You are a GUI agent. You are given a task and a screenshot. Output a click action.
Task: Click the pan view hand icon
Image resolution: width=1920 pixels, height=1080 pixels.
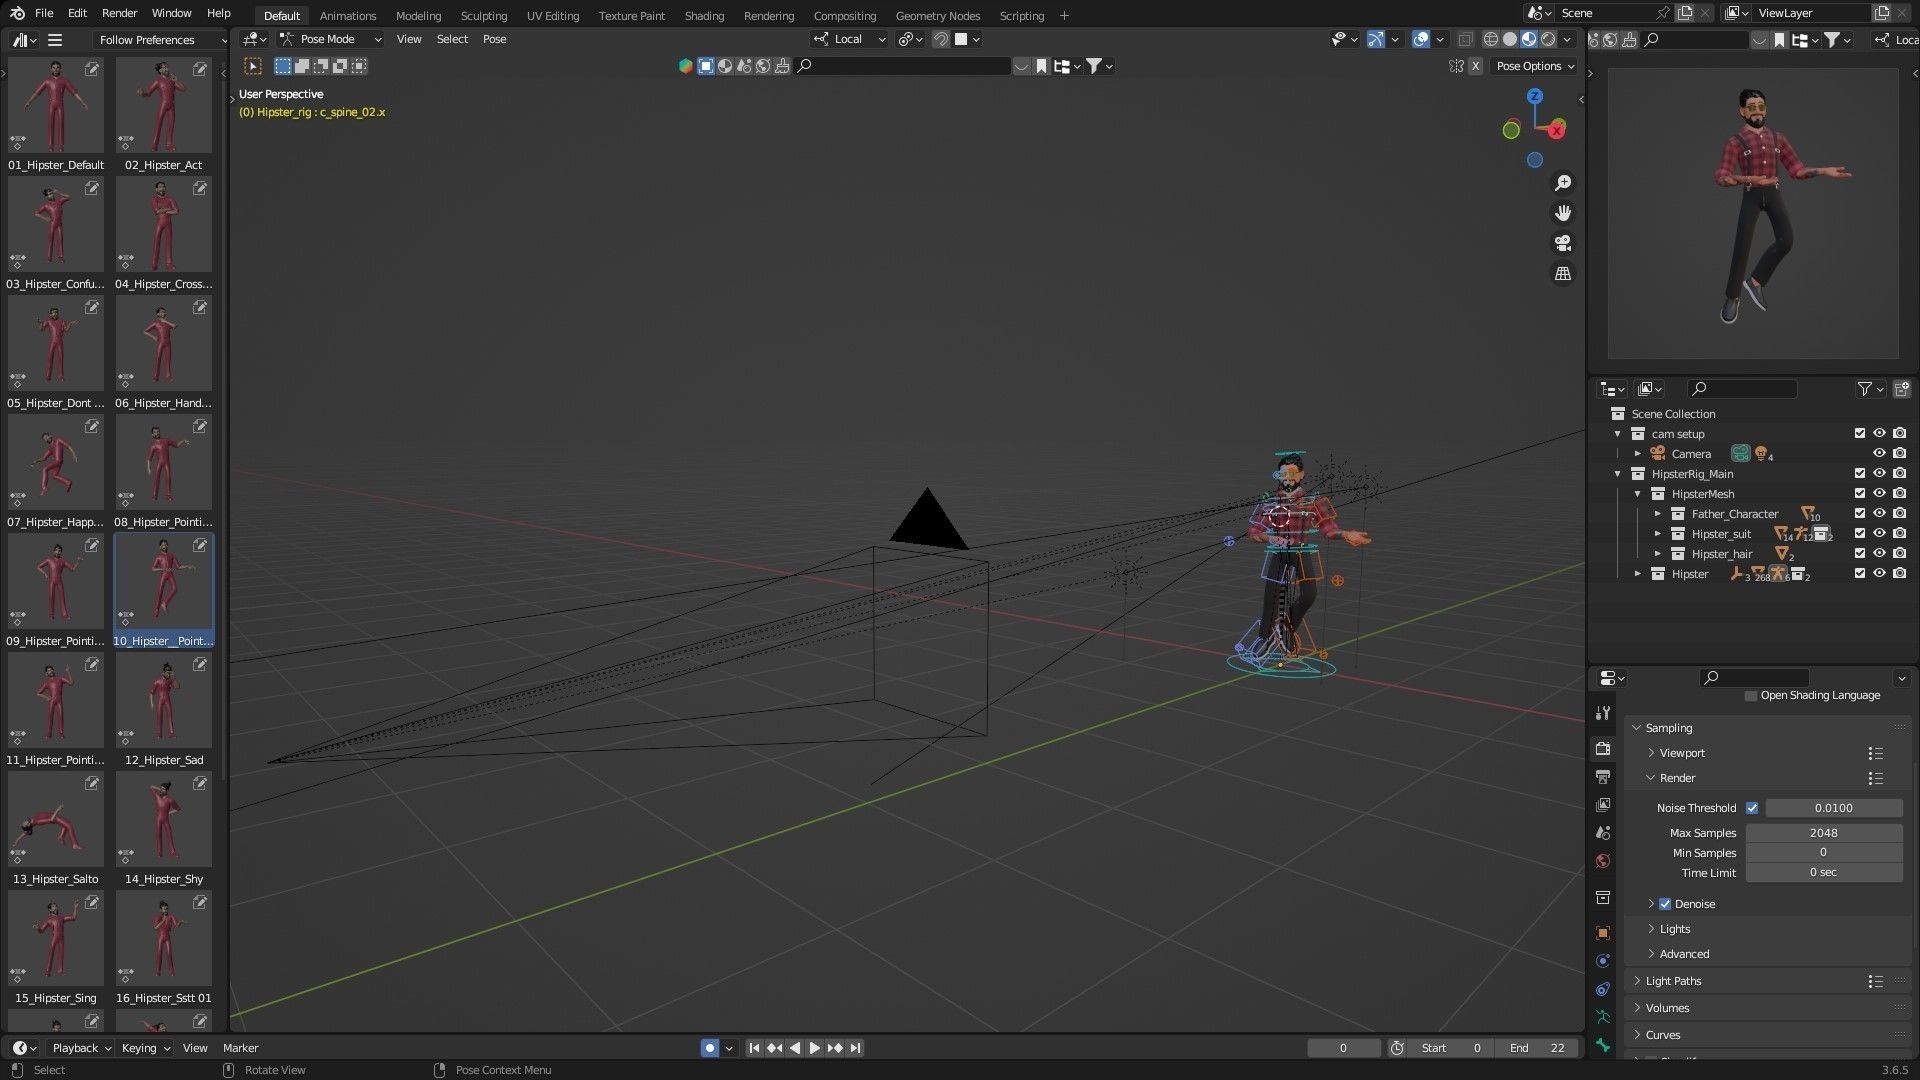pos(1562,213)
